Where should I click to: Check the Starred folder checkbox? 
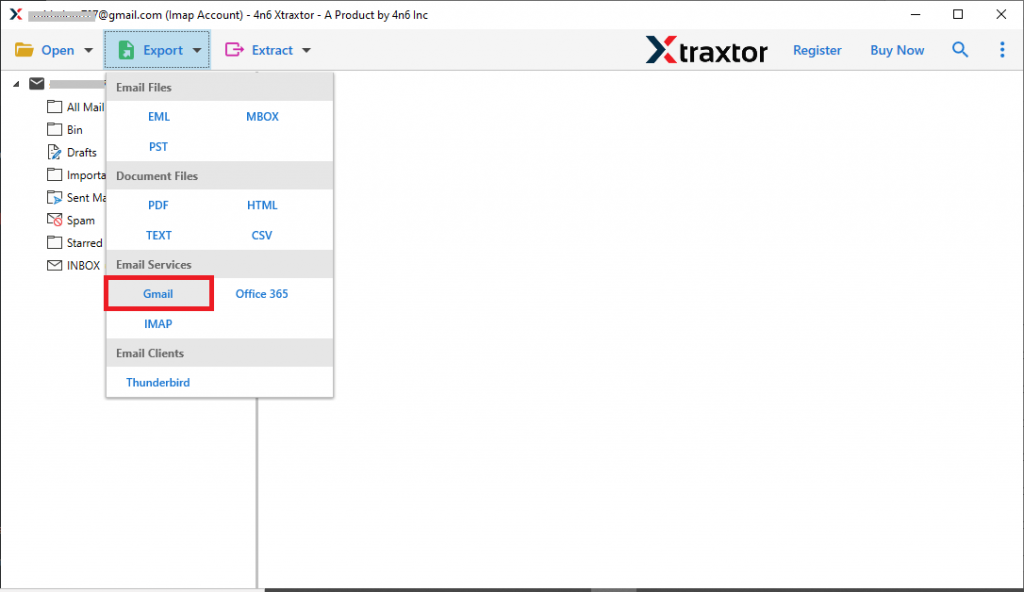point(54,242)
